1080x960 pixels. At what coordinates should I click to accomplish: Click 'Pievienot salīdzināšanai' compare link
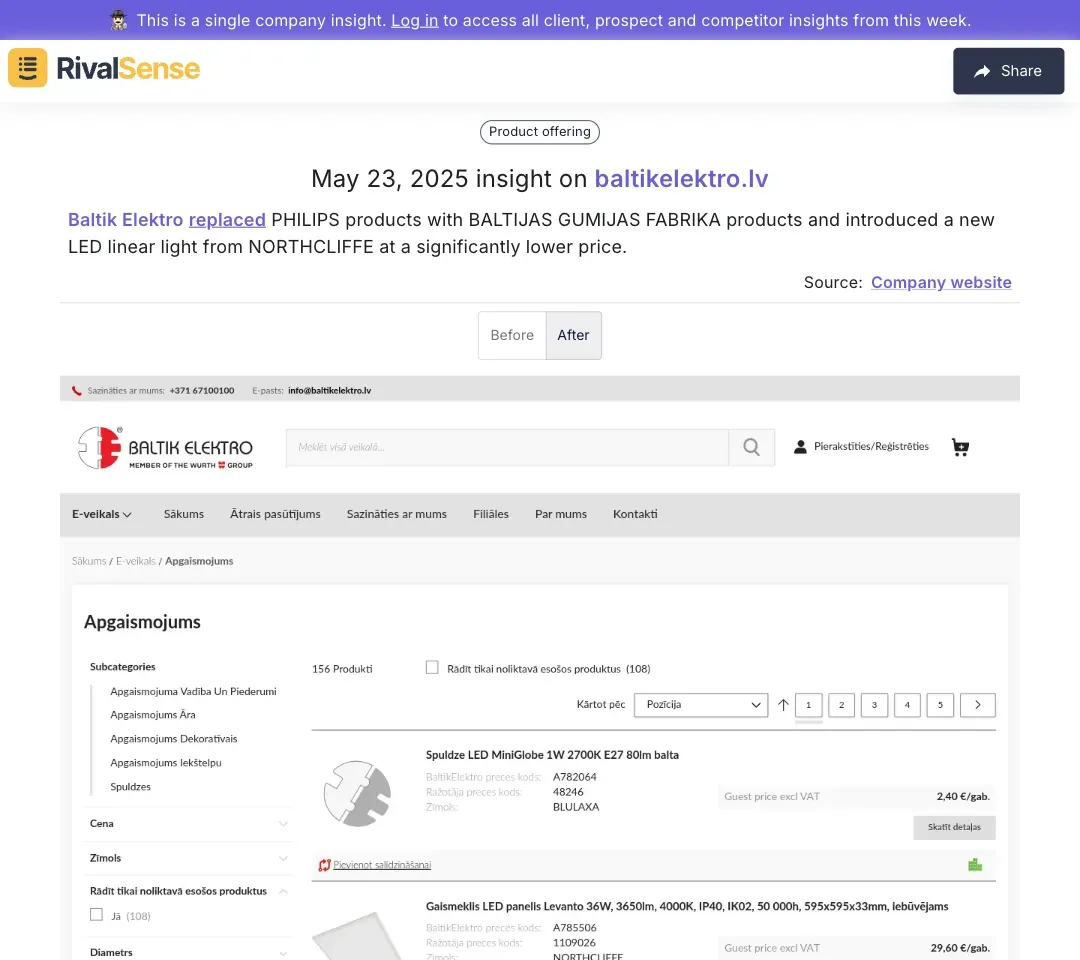click(382, 865)
